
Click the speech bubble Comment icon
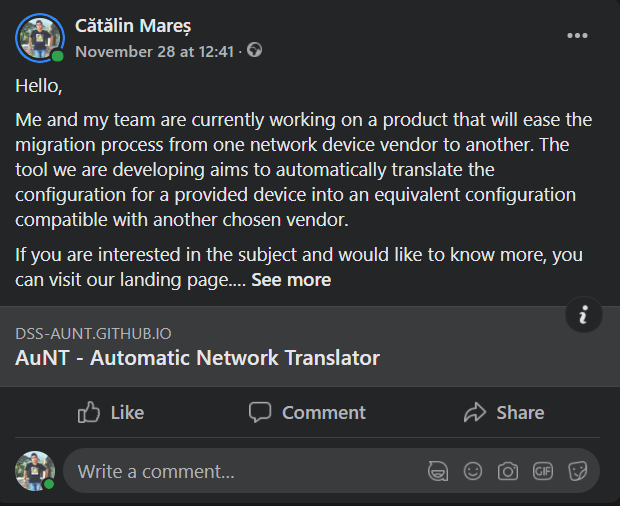[x=260, y=412]
